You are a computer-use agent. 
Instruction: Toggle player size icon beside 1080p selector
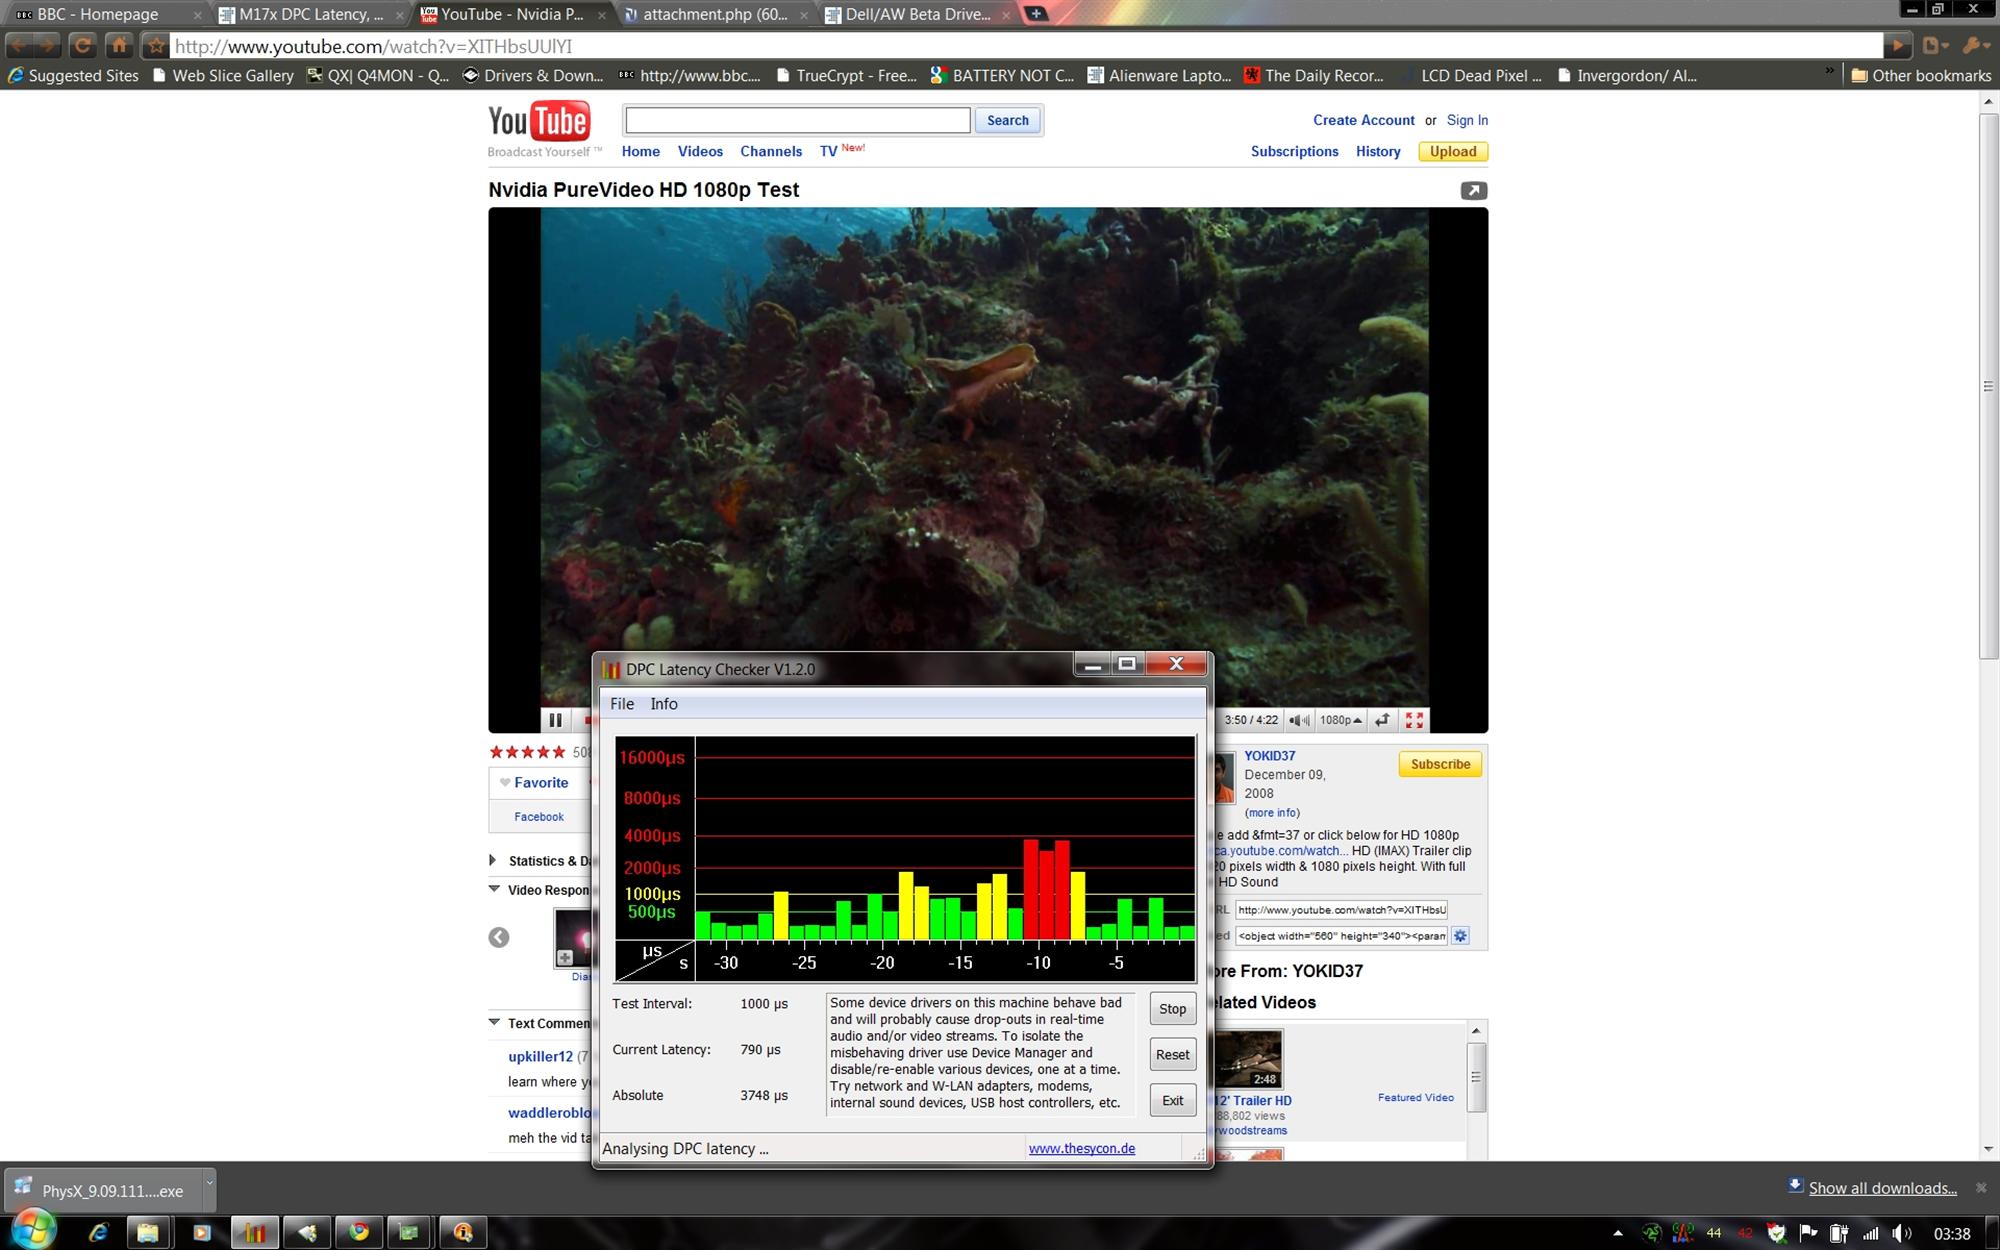pyautogui.click(x=1383, y=720)
